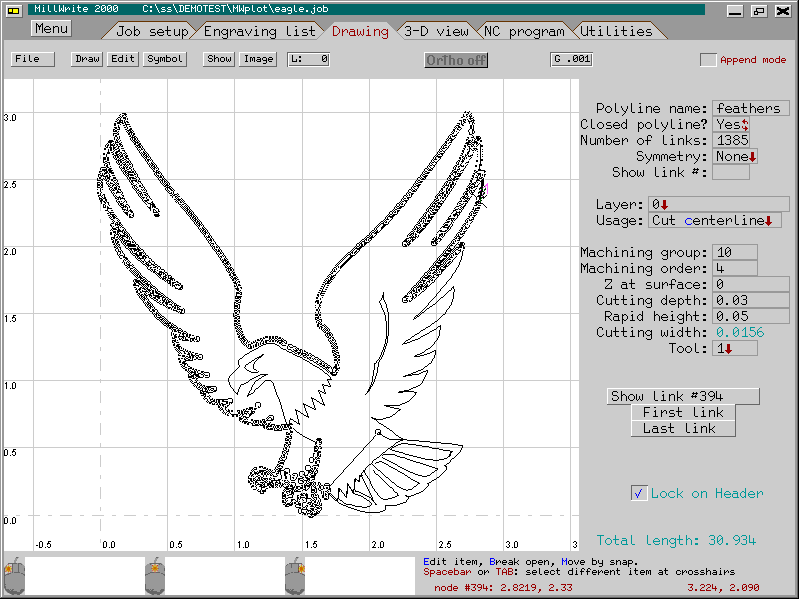This screenshot has width=799, height=599.
Task: Uncheck the Lock on Header checkbox
Action: [x=640, y=493]
